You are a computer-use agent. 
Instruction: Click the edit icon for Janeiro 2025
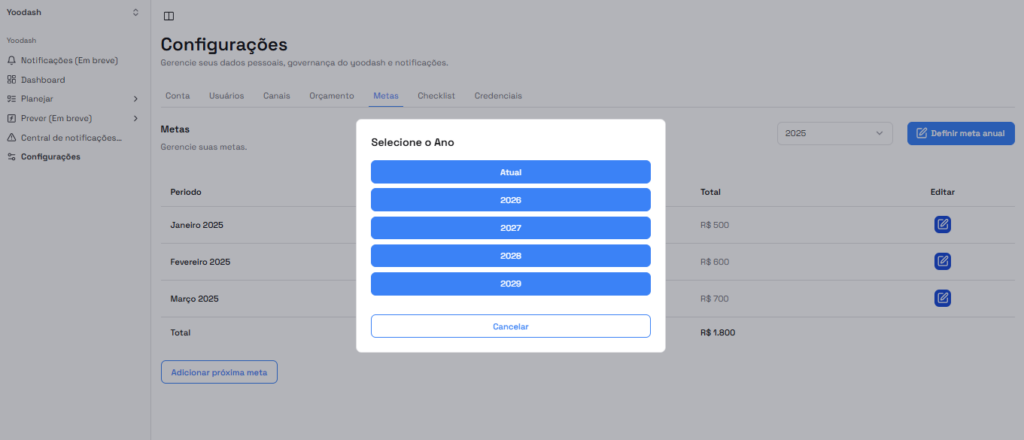[942, 224]
